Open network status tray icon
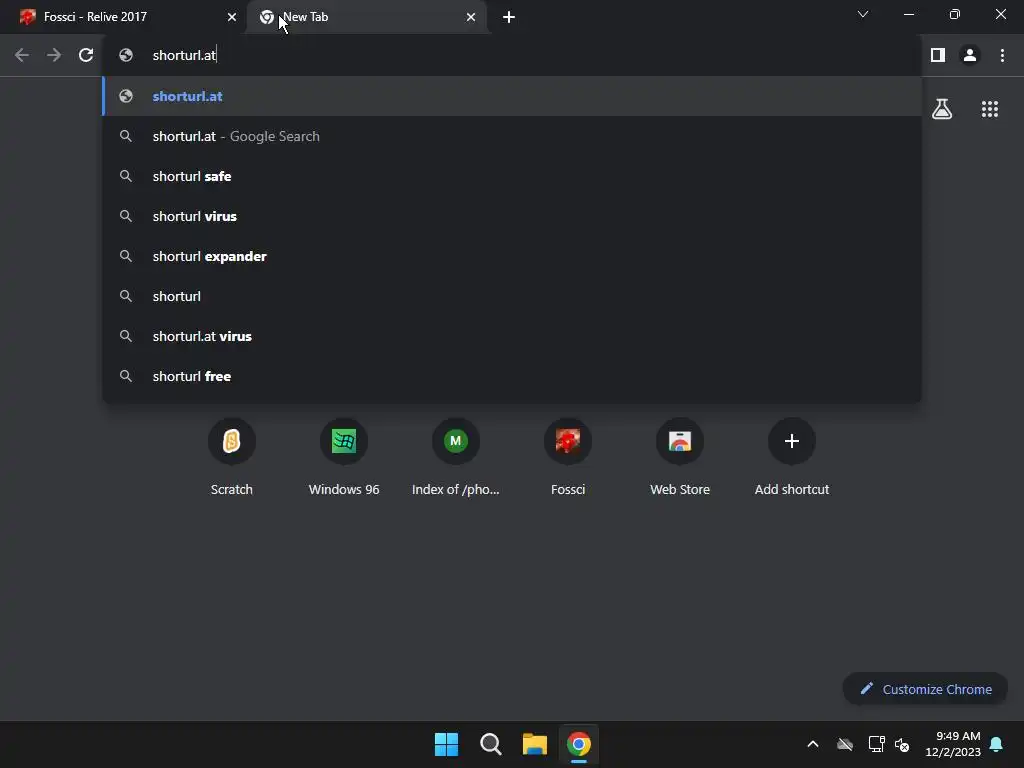The width and height of the screenshot is (1024, 768). 876,744
